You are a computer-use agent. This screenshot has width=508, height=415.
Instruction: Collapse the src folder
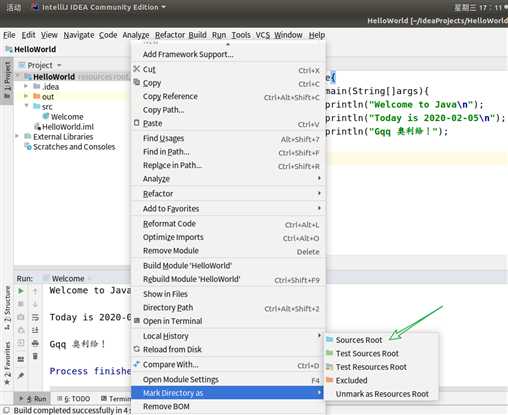point(26,106)
